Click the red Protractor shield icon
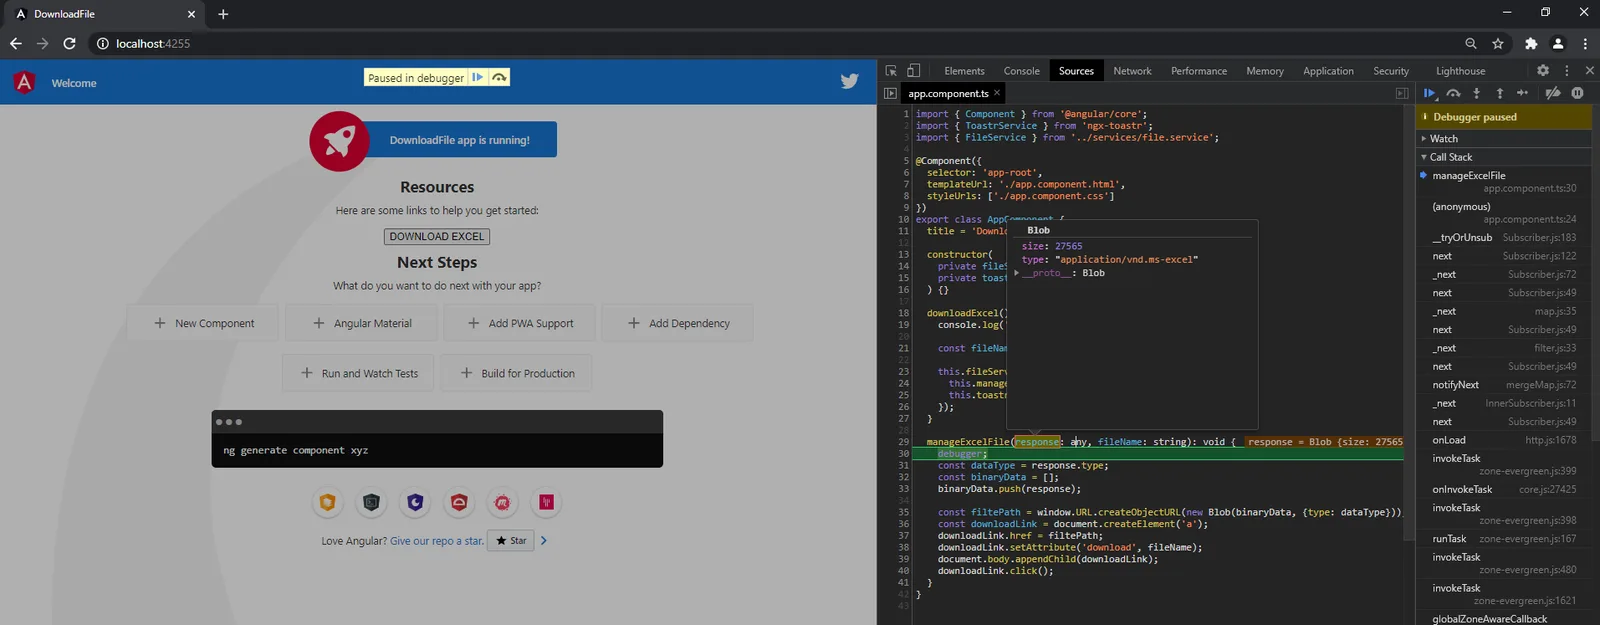The image size is (1600, 625). [x=459, y=502]
